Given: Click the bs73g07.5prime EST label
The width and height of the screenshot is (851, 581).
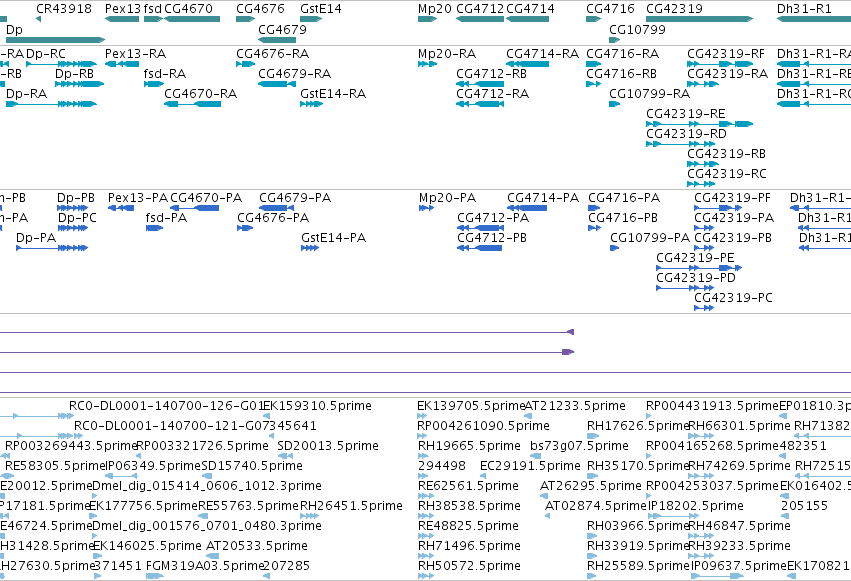Looking at the screenshot, I should pyautogui.click(x=579, y=446).
